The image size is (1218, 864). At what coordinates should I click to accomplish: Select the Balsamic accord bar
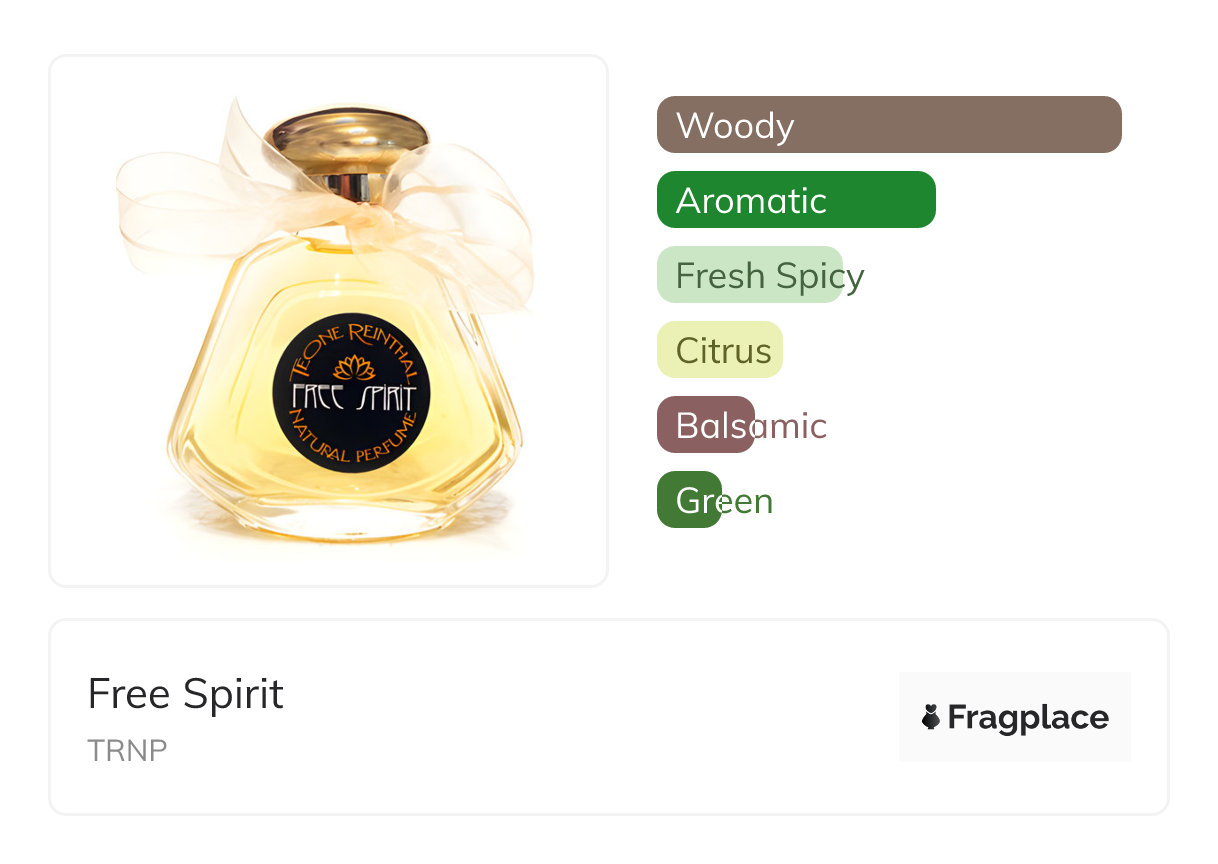pos(706,425)
